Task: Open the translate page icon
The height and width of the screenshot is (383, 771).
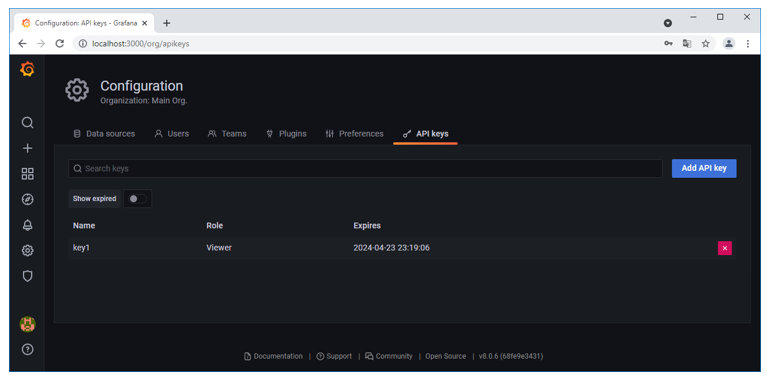Action: 687,44
